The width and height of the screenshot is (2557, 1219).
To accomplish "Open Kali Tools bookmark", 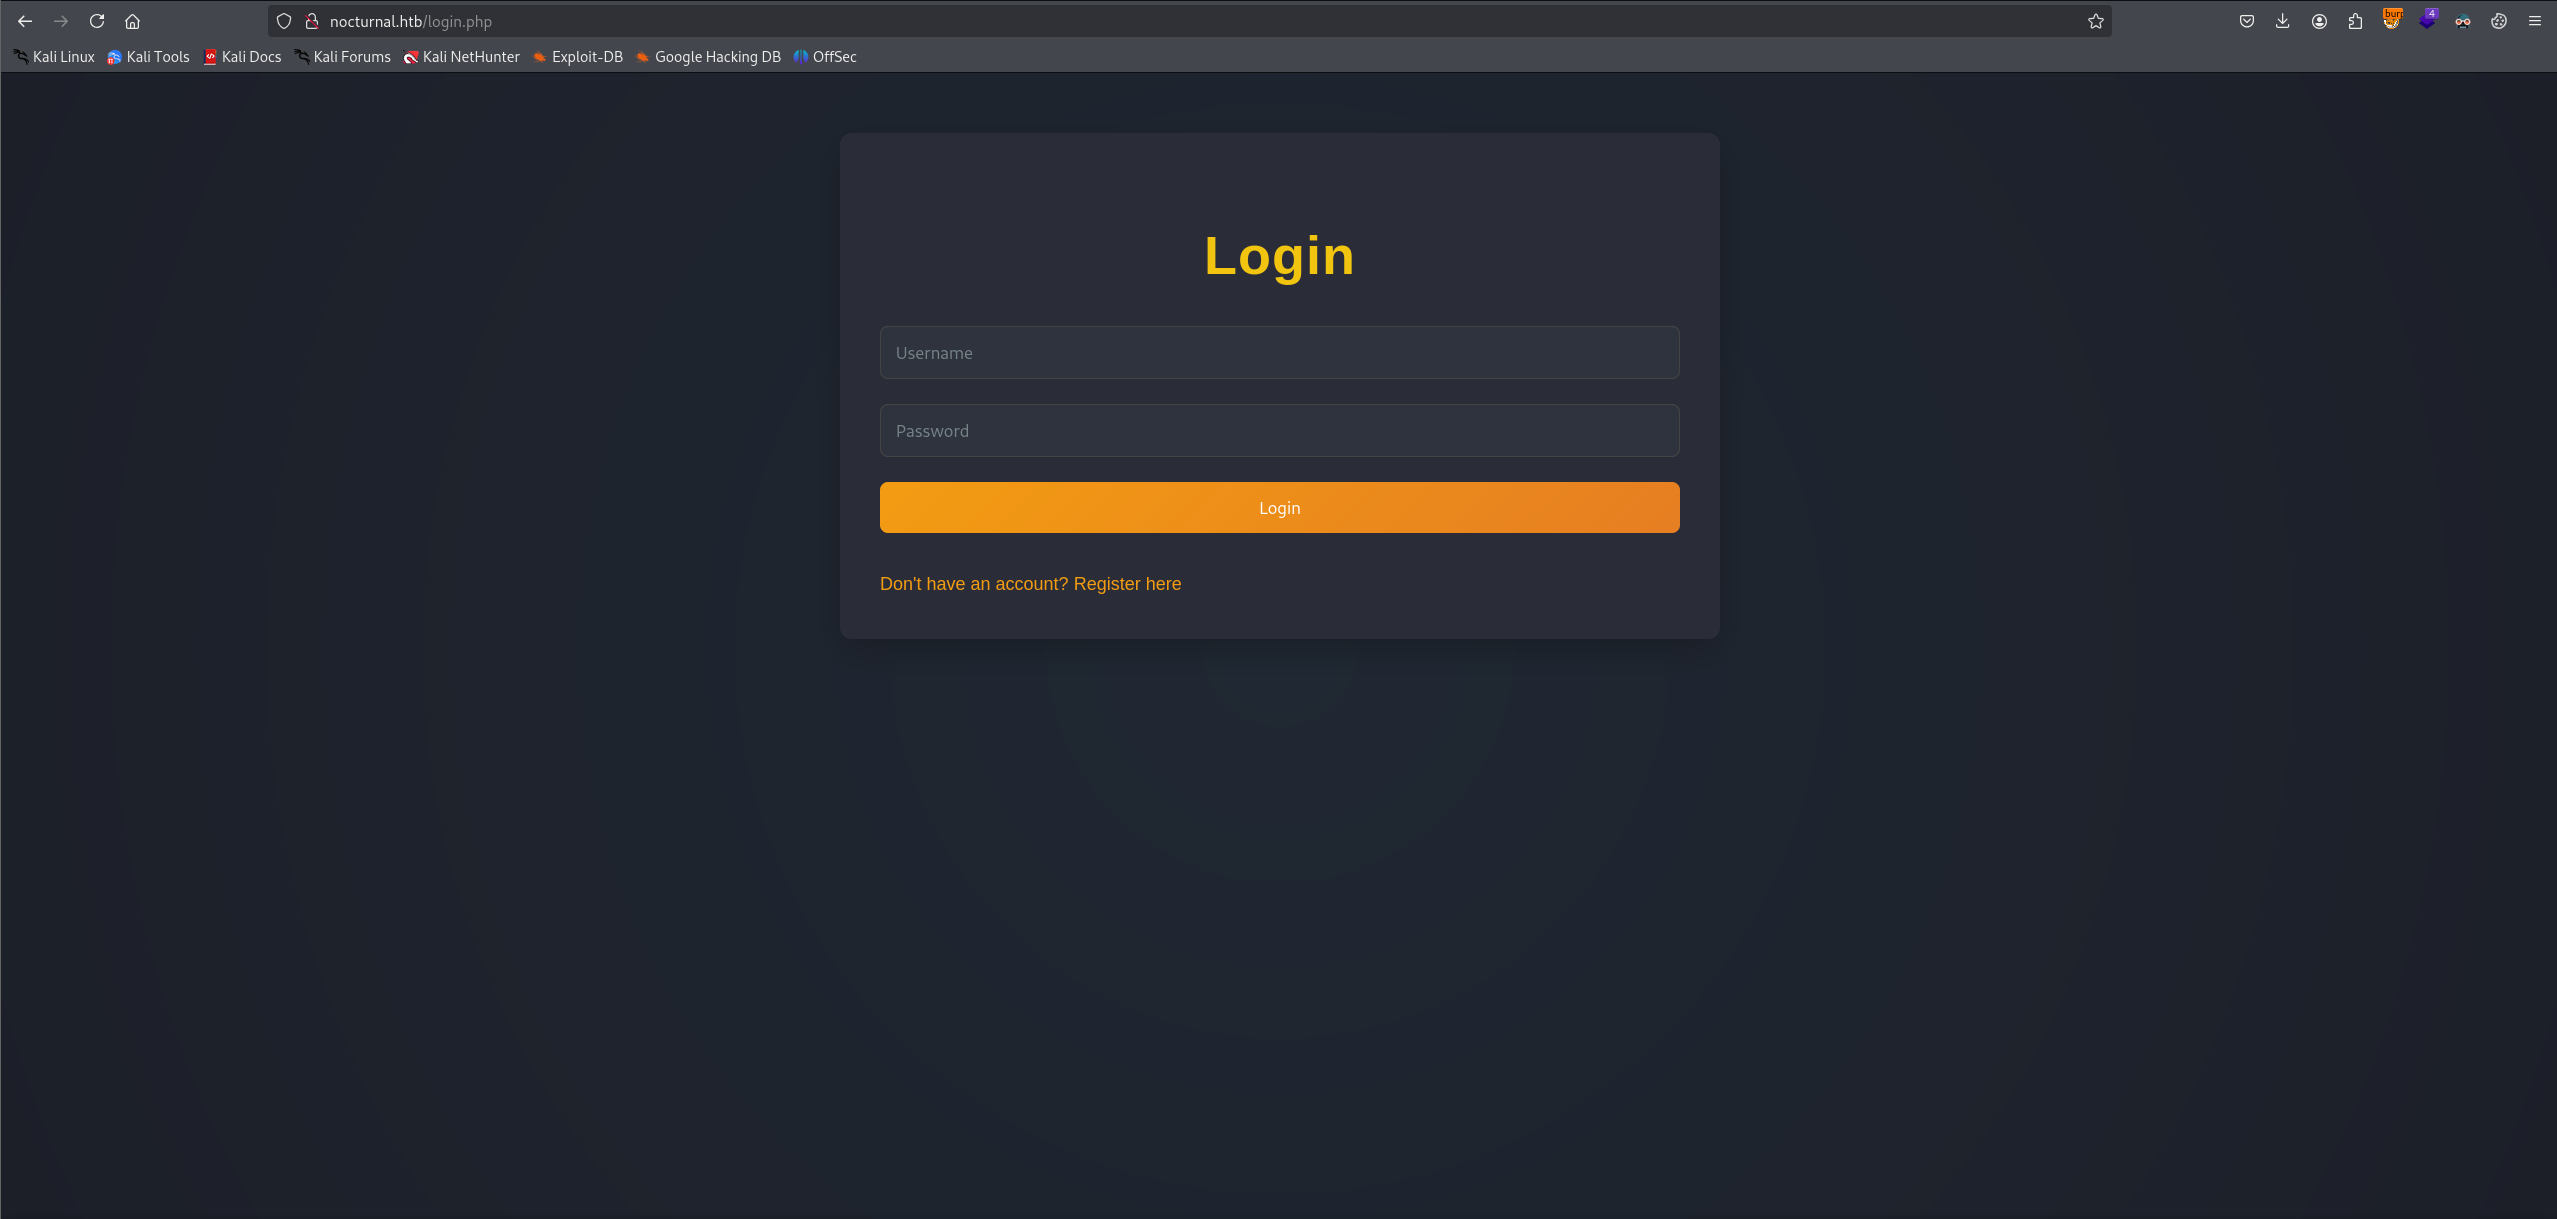I will click(148, 57).
